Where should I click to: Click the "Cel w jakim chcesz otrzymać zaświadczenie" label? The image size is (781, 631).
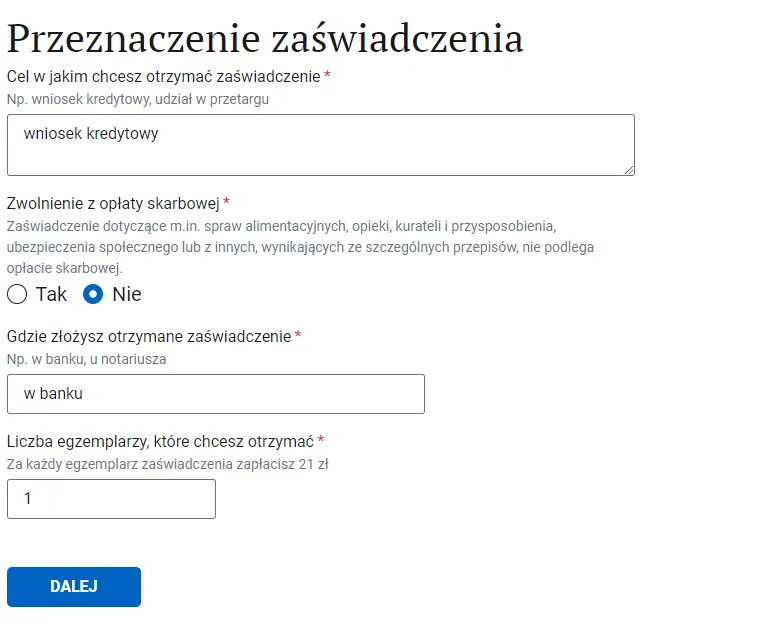pos(163,76)
